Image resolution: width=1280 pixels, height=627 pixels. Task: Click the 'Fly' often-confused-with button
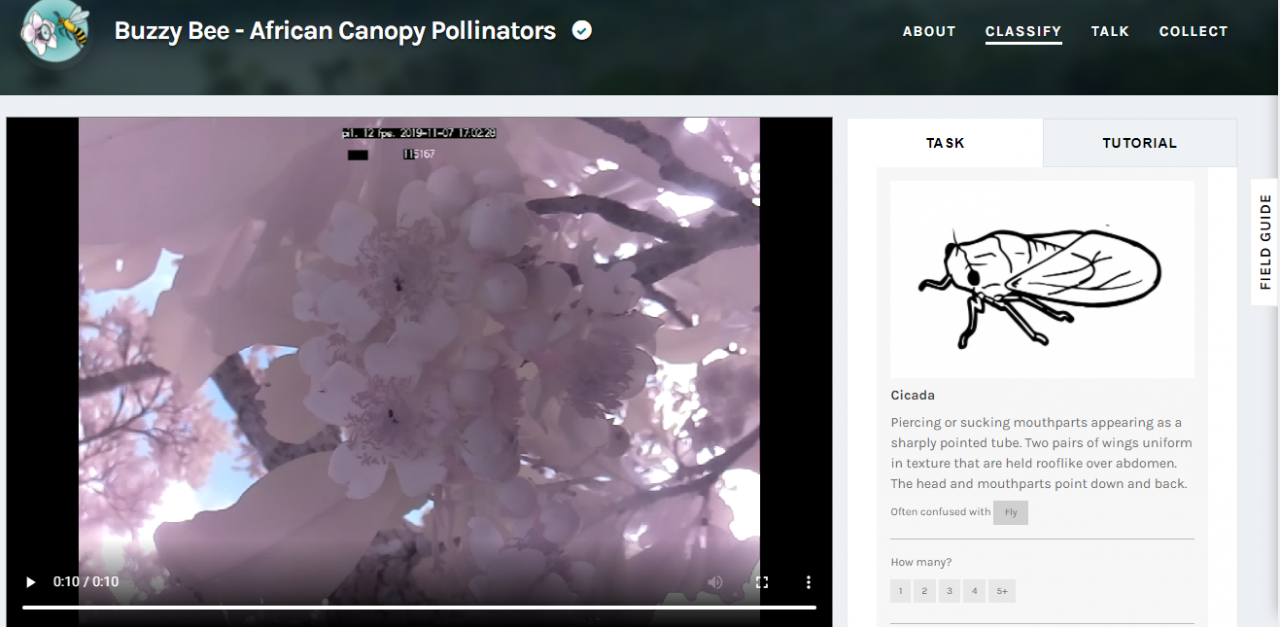1010,512
